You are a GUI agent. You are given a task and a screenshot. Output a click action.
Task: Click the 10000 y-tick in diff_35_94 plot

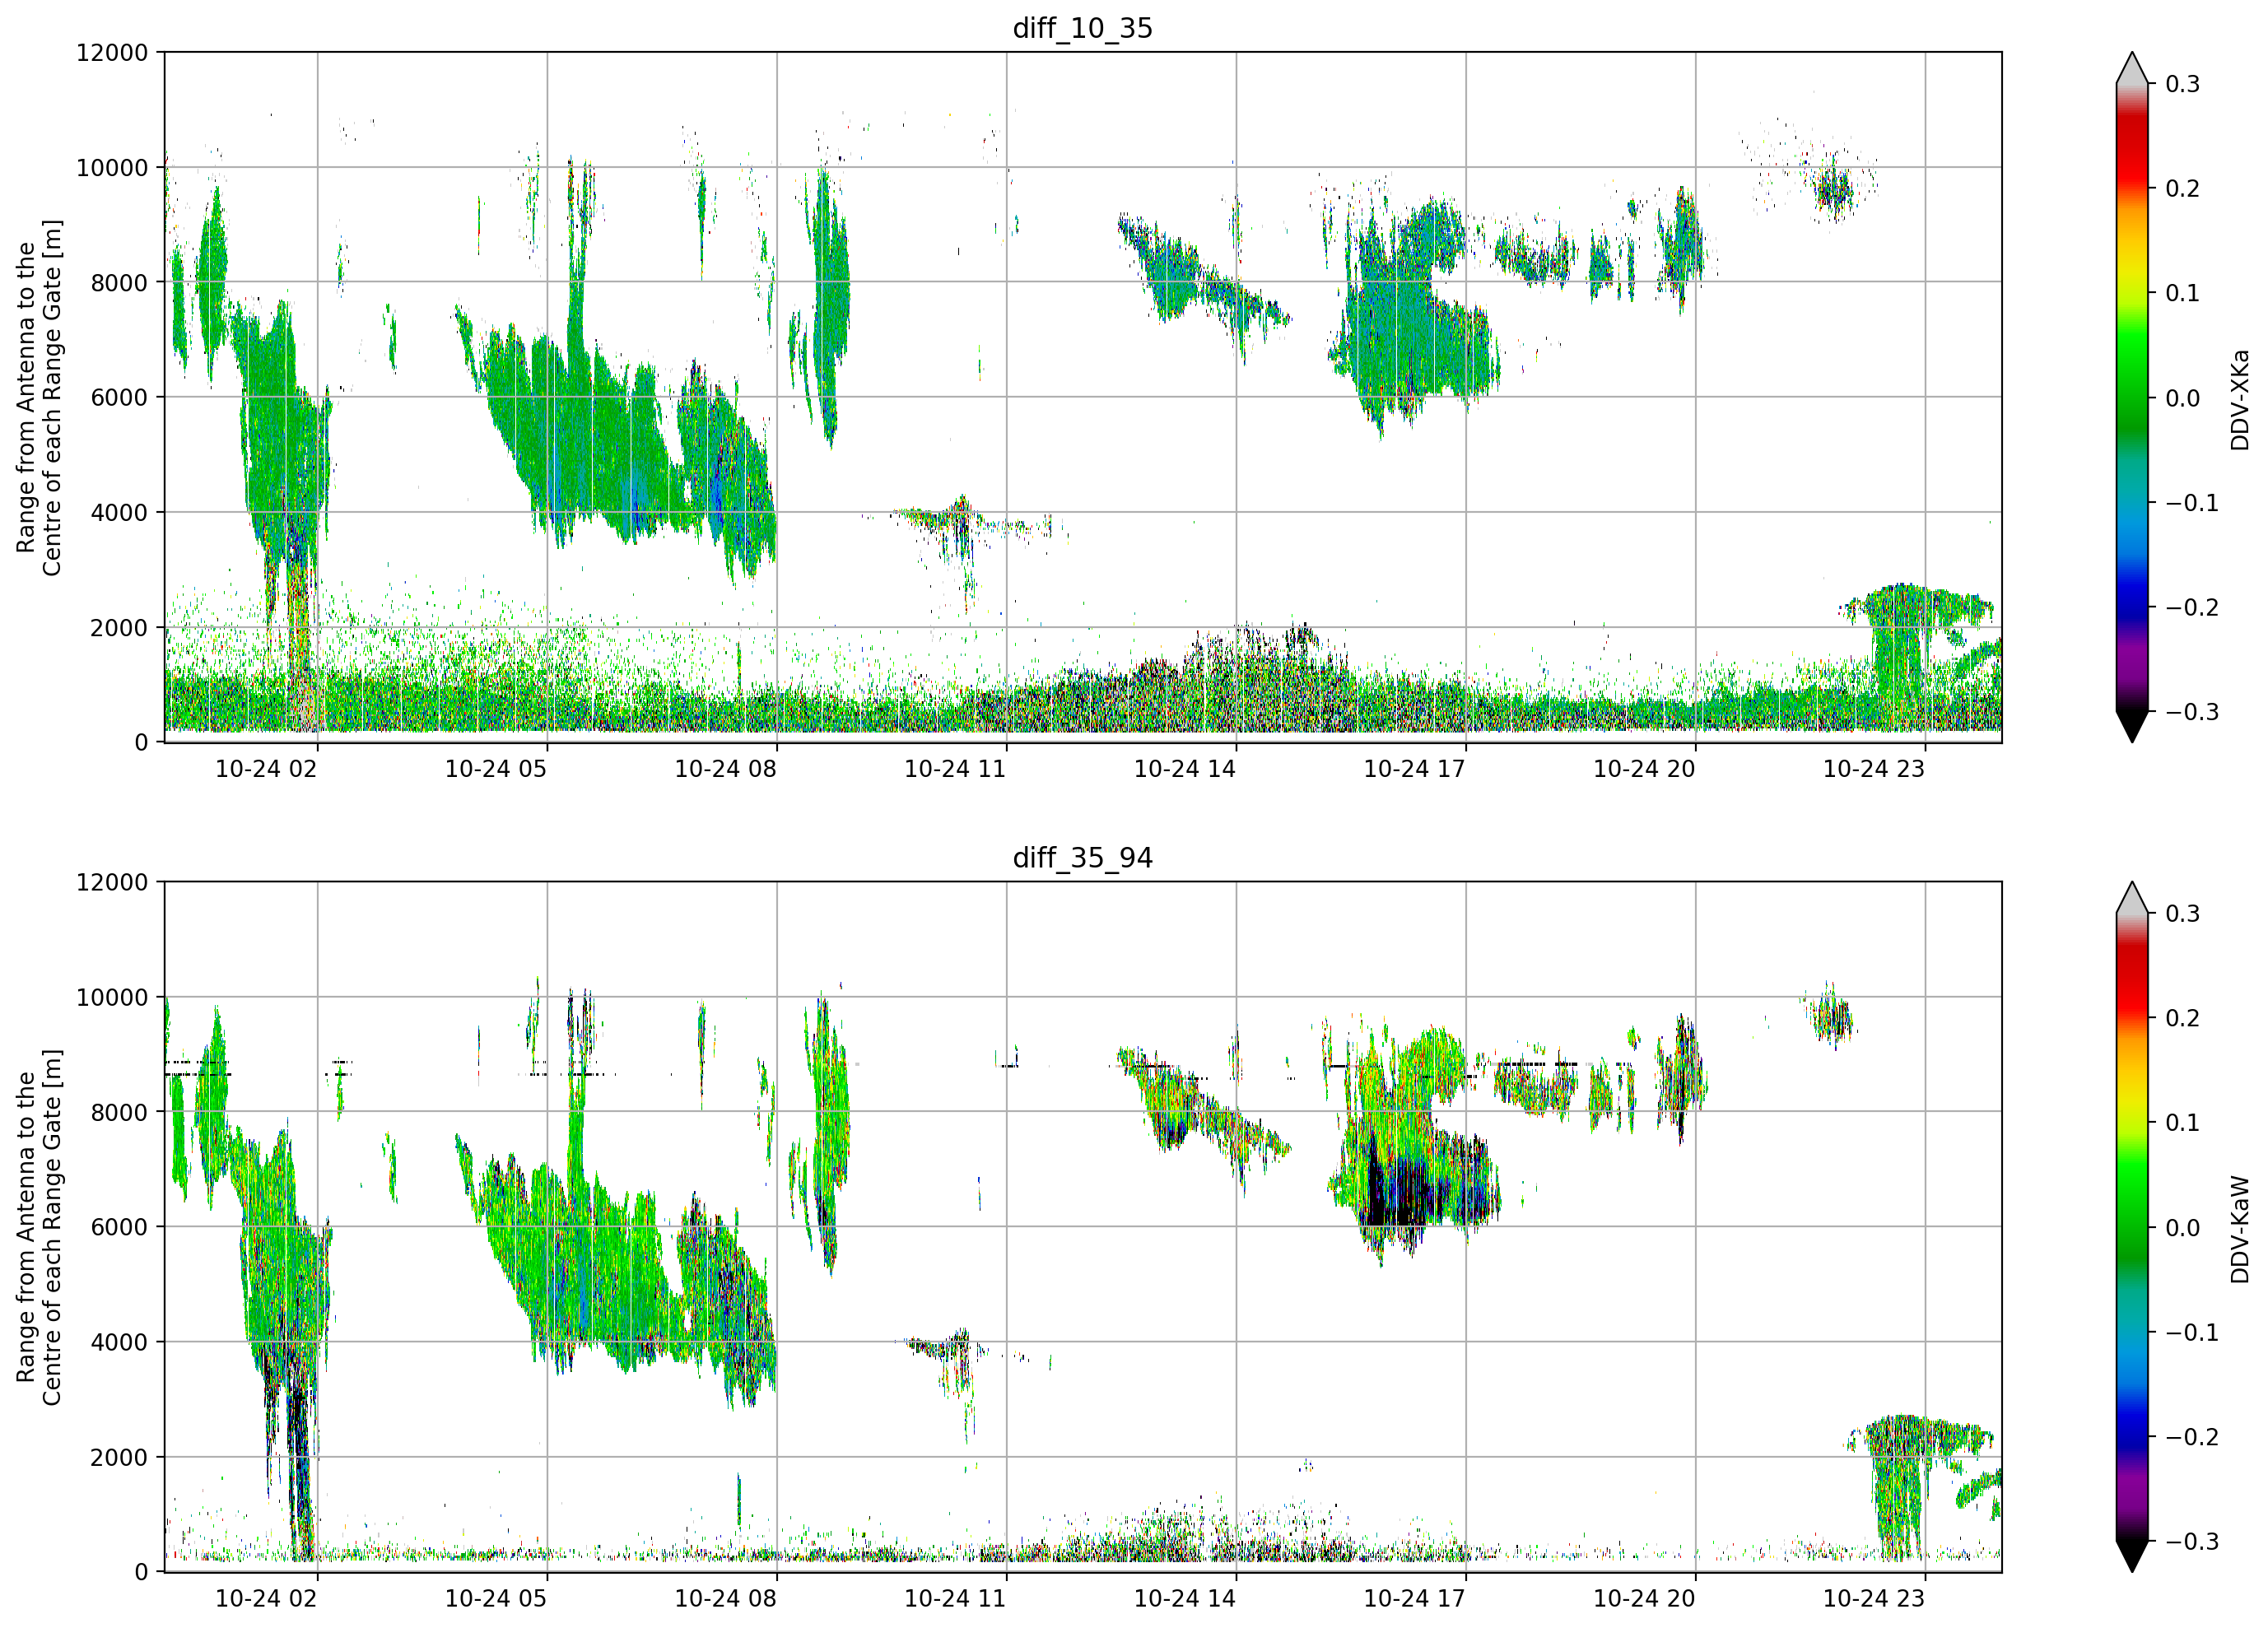(x=112, y=997)
